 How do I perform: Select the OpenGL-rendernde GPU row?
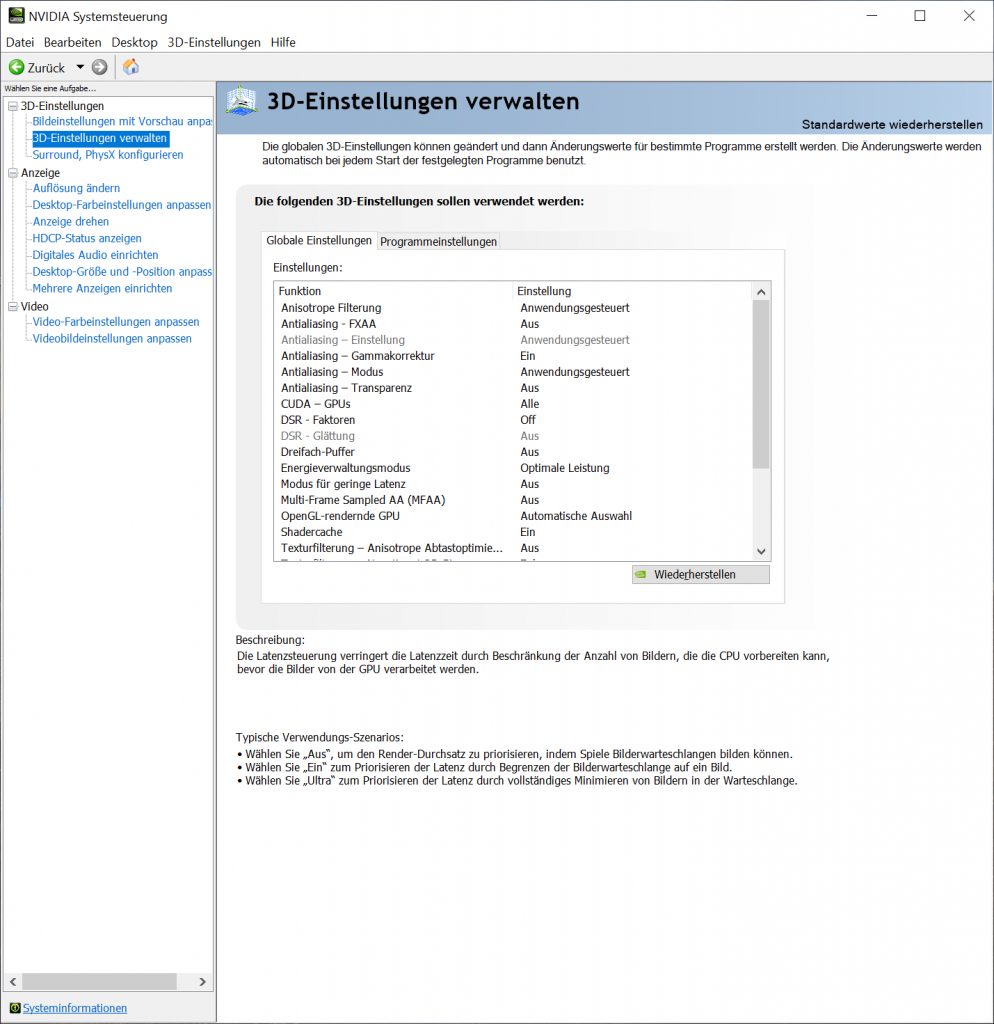point(513,516)
